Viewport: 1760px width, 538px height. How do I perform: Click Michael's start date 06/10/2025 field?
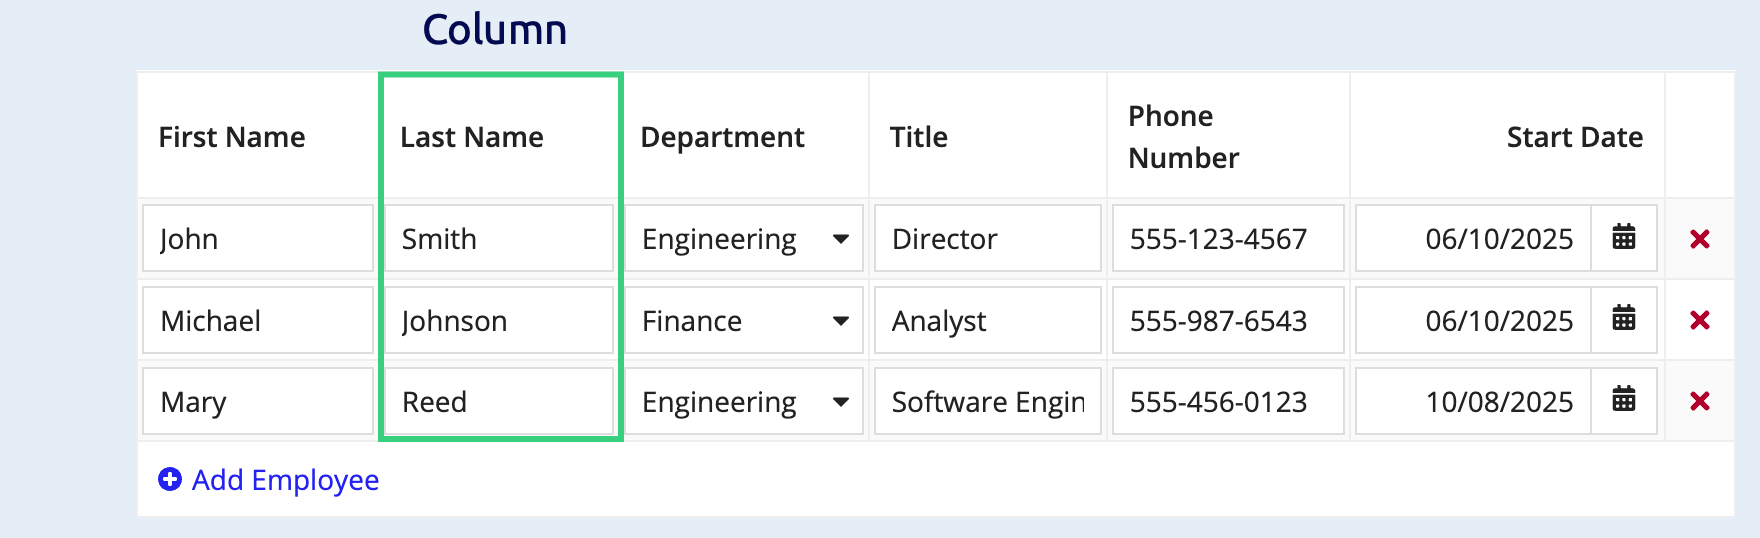click(1473, 320)
